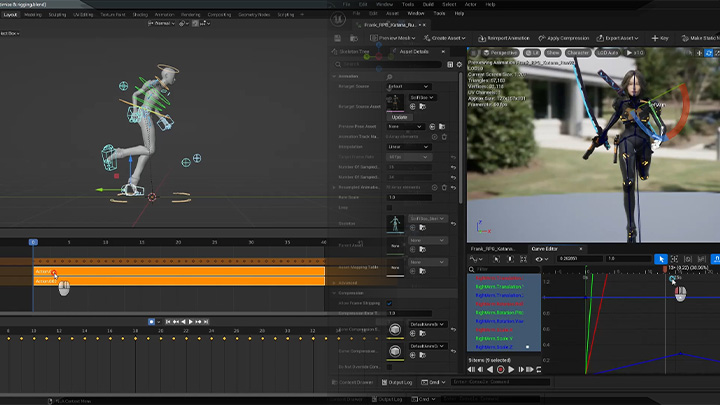Open curve editor view mode dropdown

click(x=476, y=259)
